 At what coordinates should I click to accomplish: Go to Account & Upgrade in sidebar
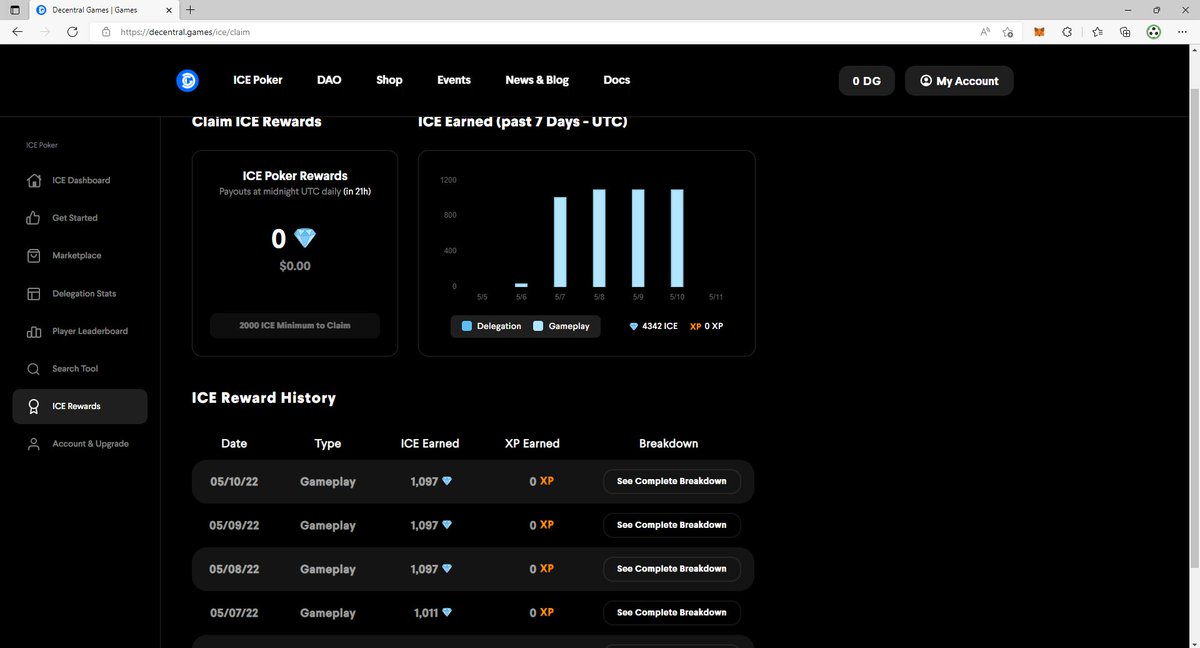pyautogui.click(x=80, y=444)
